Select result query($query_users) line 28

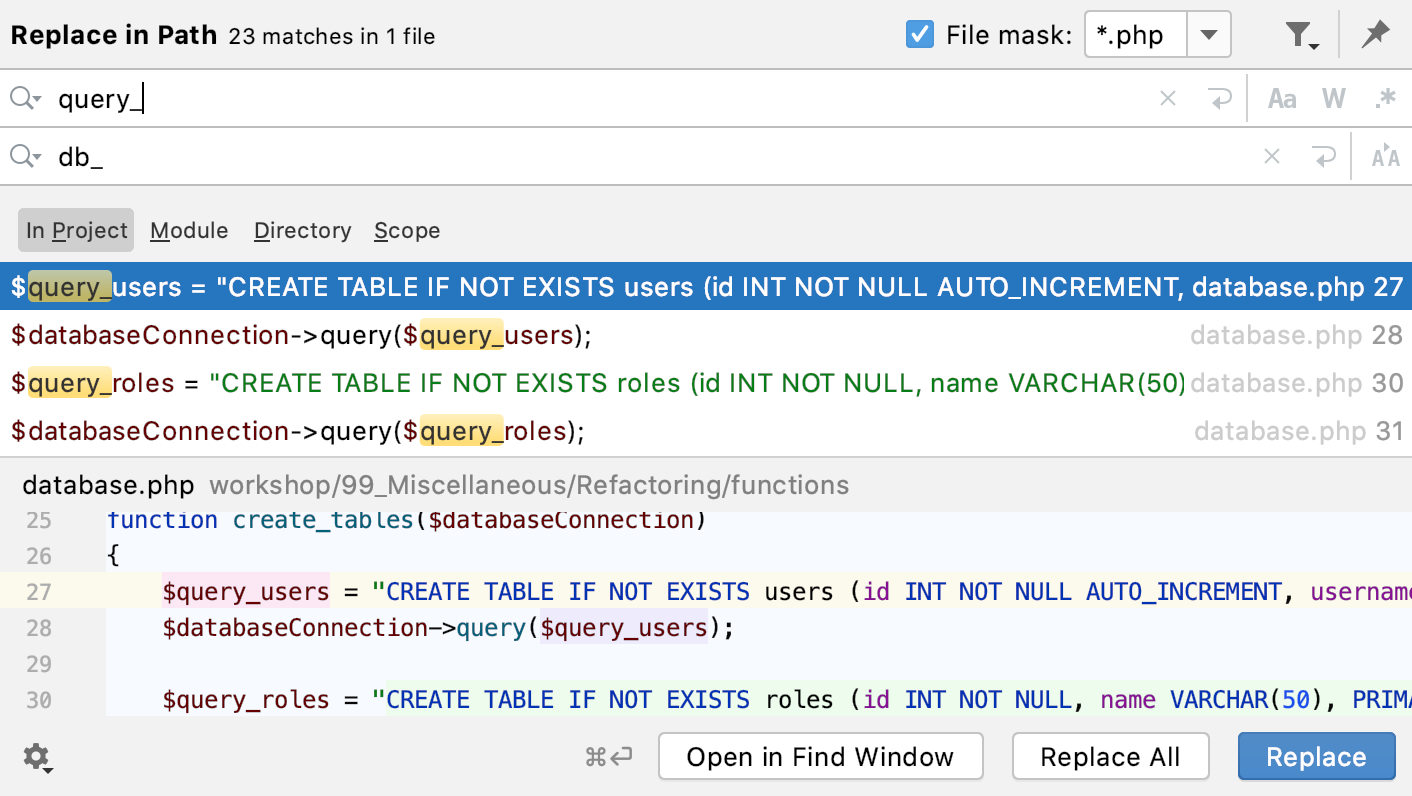point(706,335)
